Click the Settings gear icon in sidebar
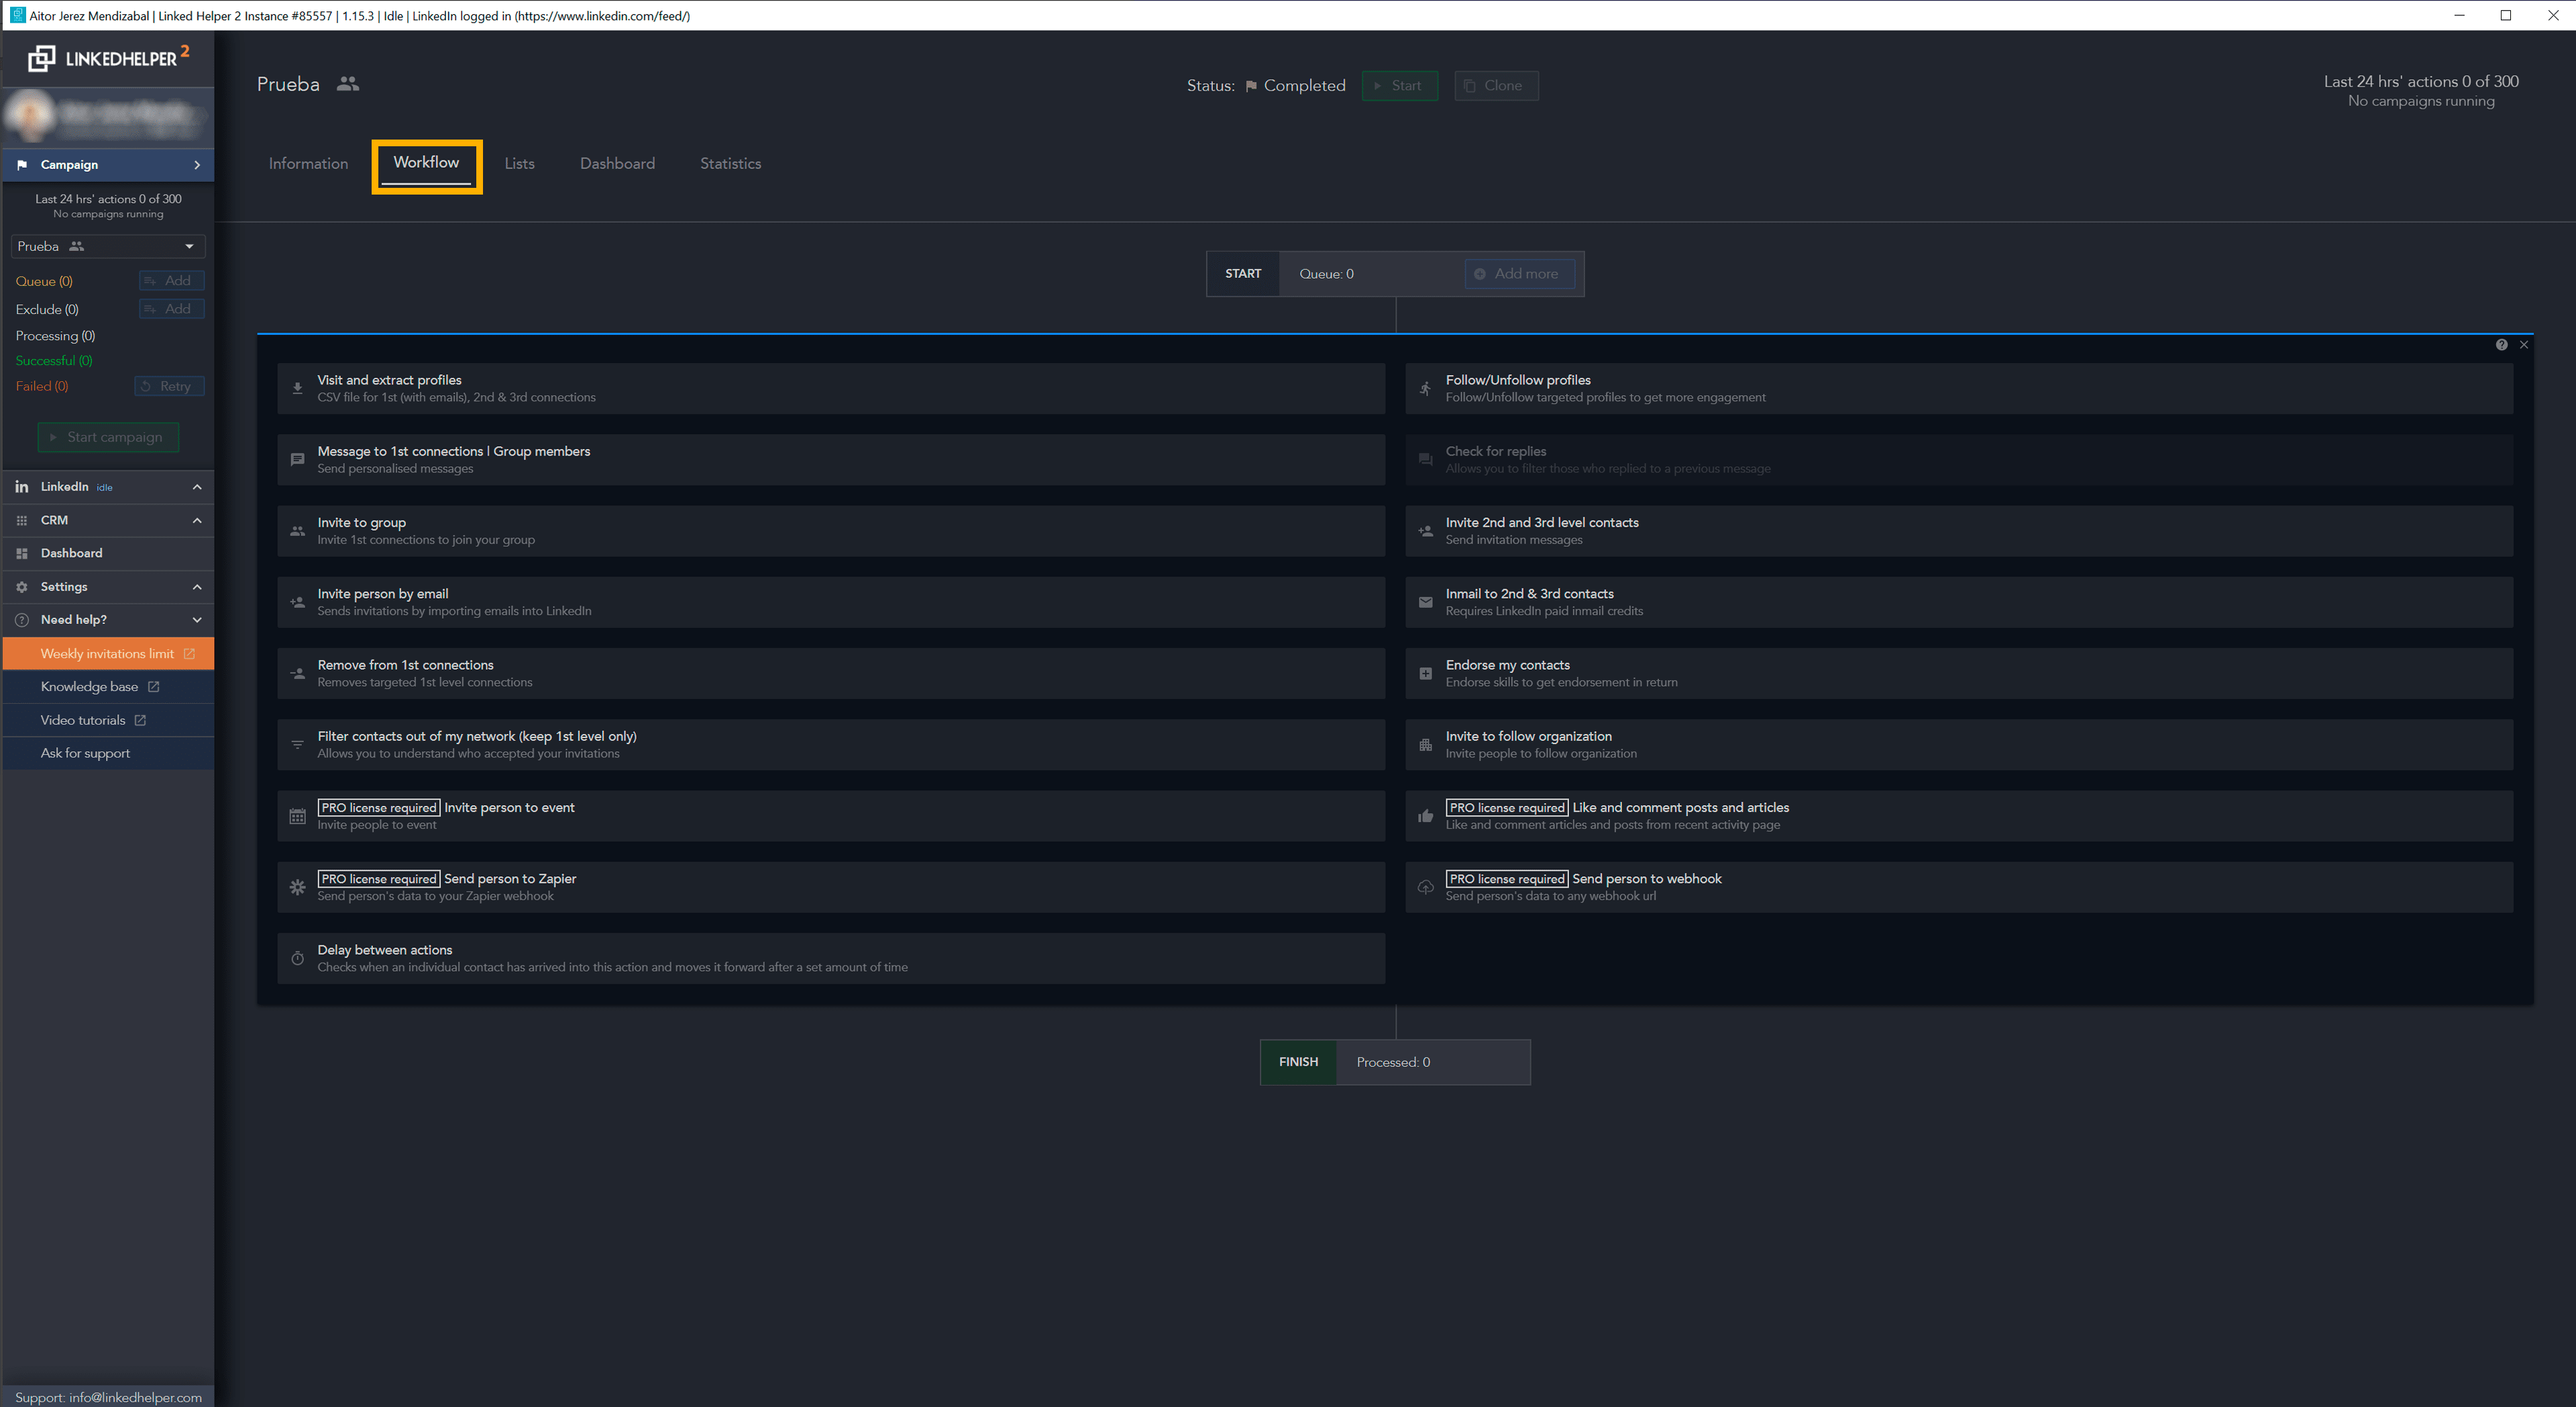Screen dimensions: 2576x1407 point(22,587)
